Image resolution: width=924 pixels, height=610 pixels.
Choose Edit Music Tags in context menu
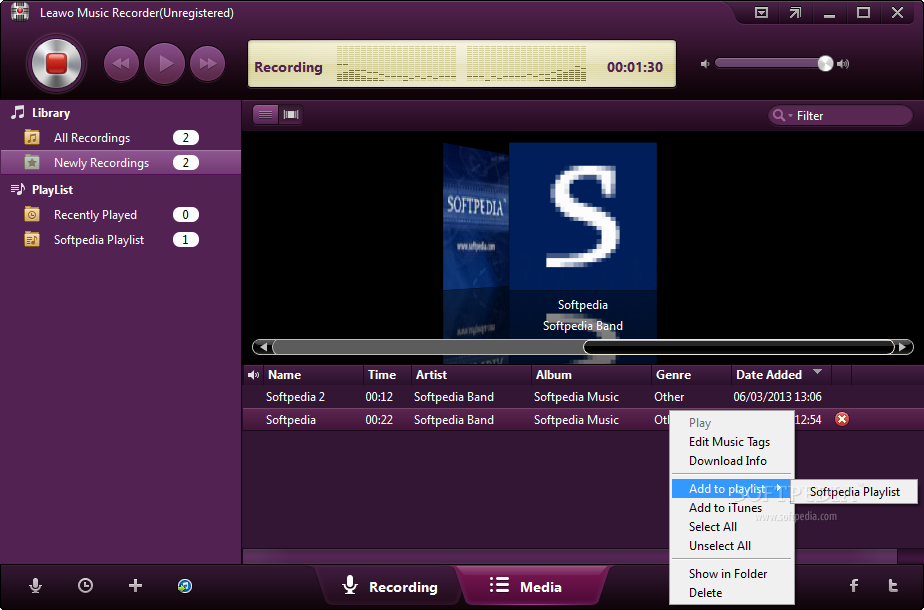(x=730, y=442)
